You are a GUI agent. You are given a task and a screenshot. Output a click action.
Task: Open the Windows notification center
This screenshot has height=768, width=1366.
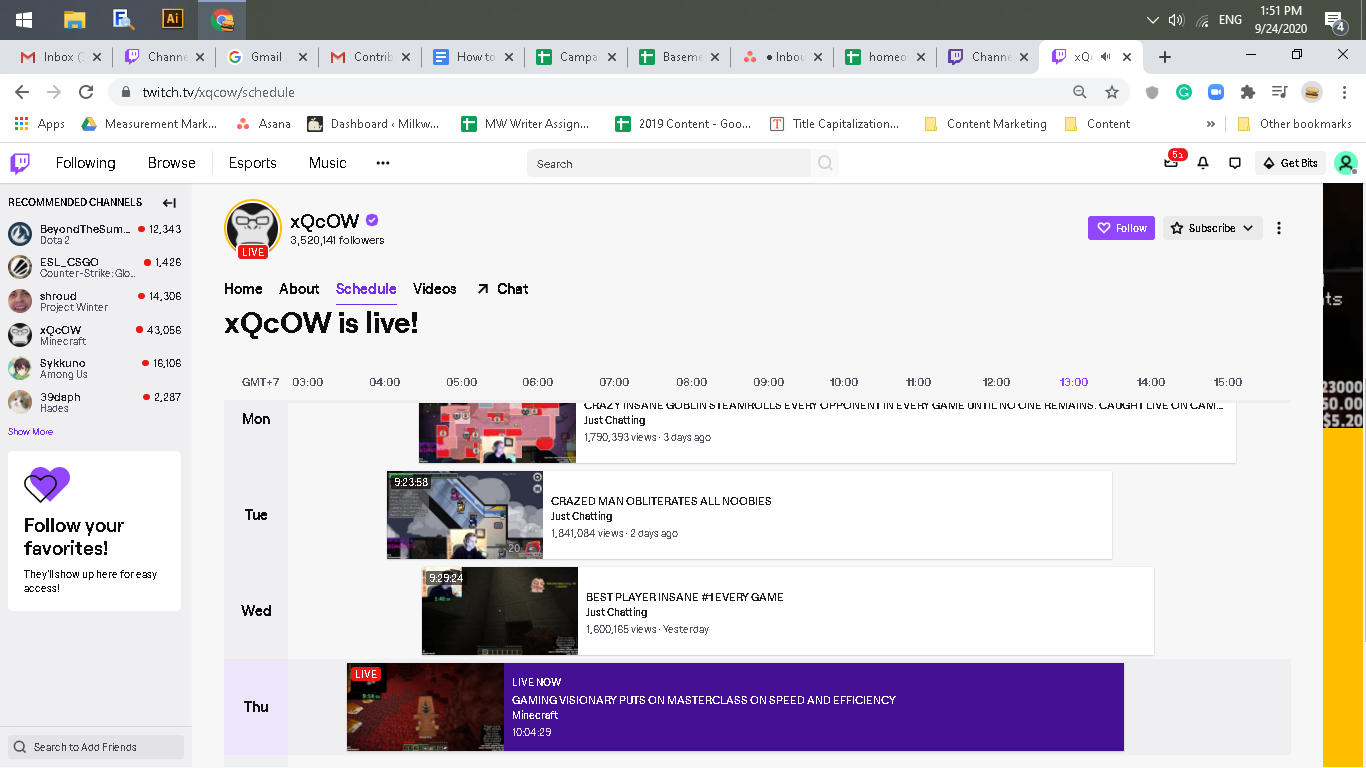(x=1334, y=20)
